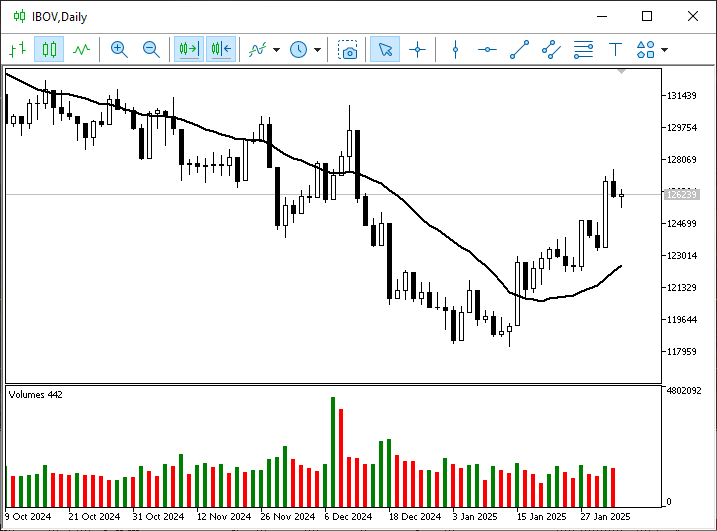This screenshot has width=717, height=531.
Task: Minimize the IBOV,Daily chart window
Action: 602,16
